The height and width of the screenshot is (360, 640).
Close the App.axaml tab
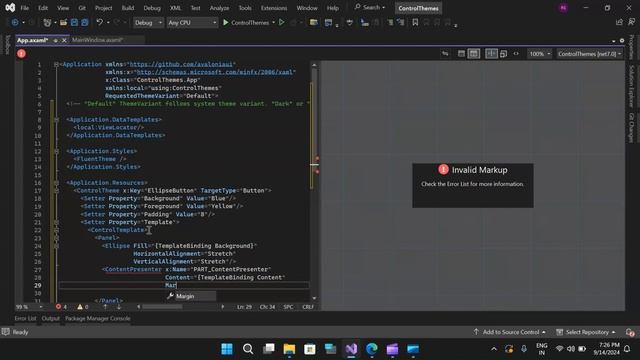pos(64,40)
